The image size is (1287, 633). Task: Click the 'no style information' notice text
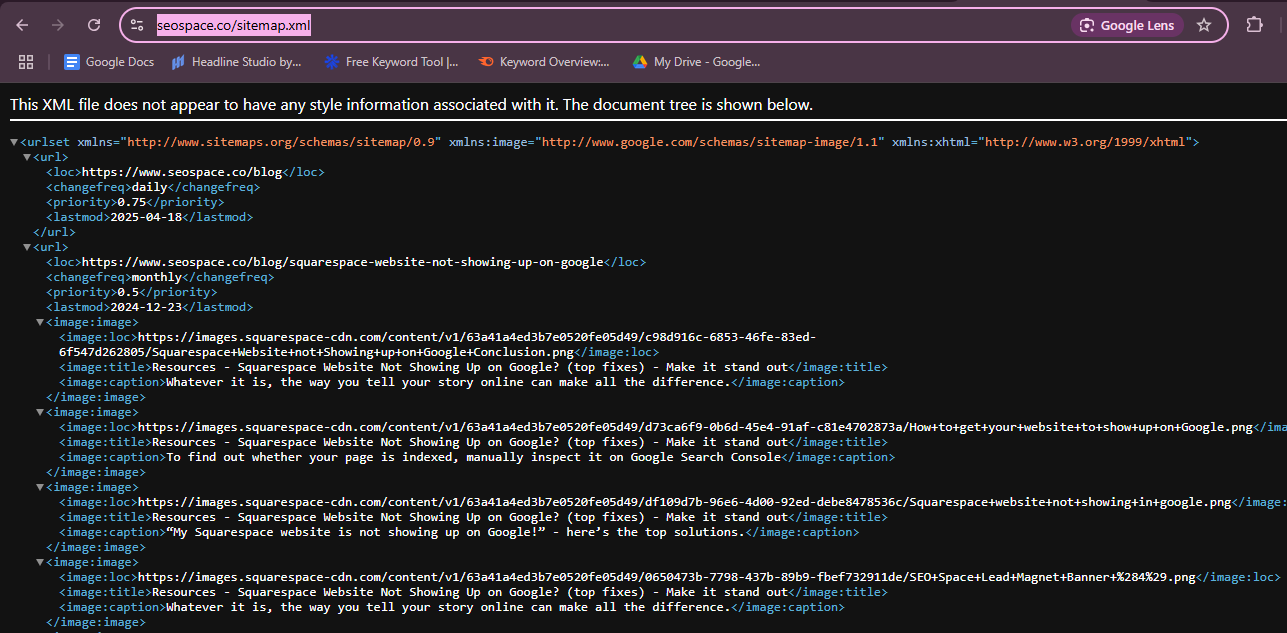411,105
